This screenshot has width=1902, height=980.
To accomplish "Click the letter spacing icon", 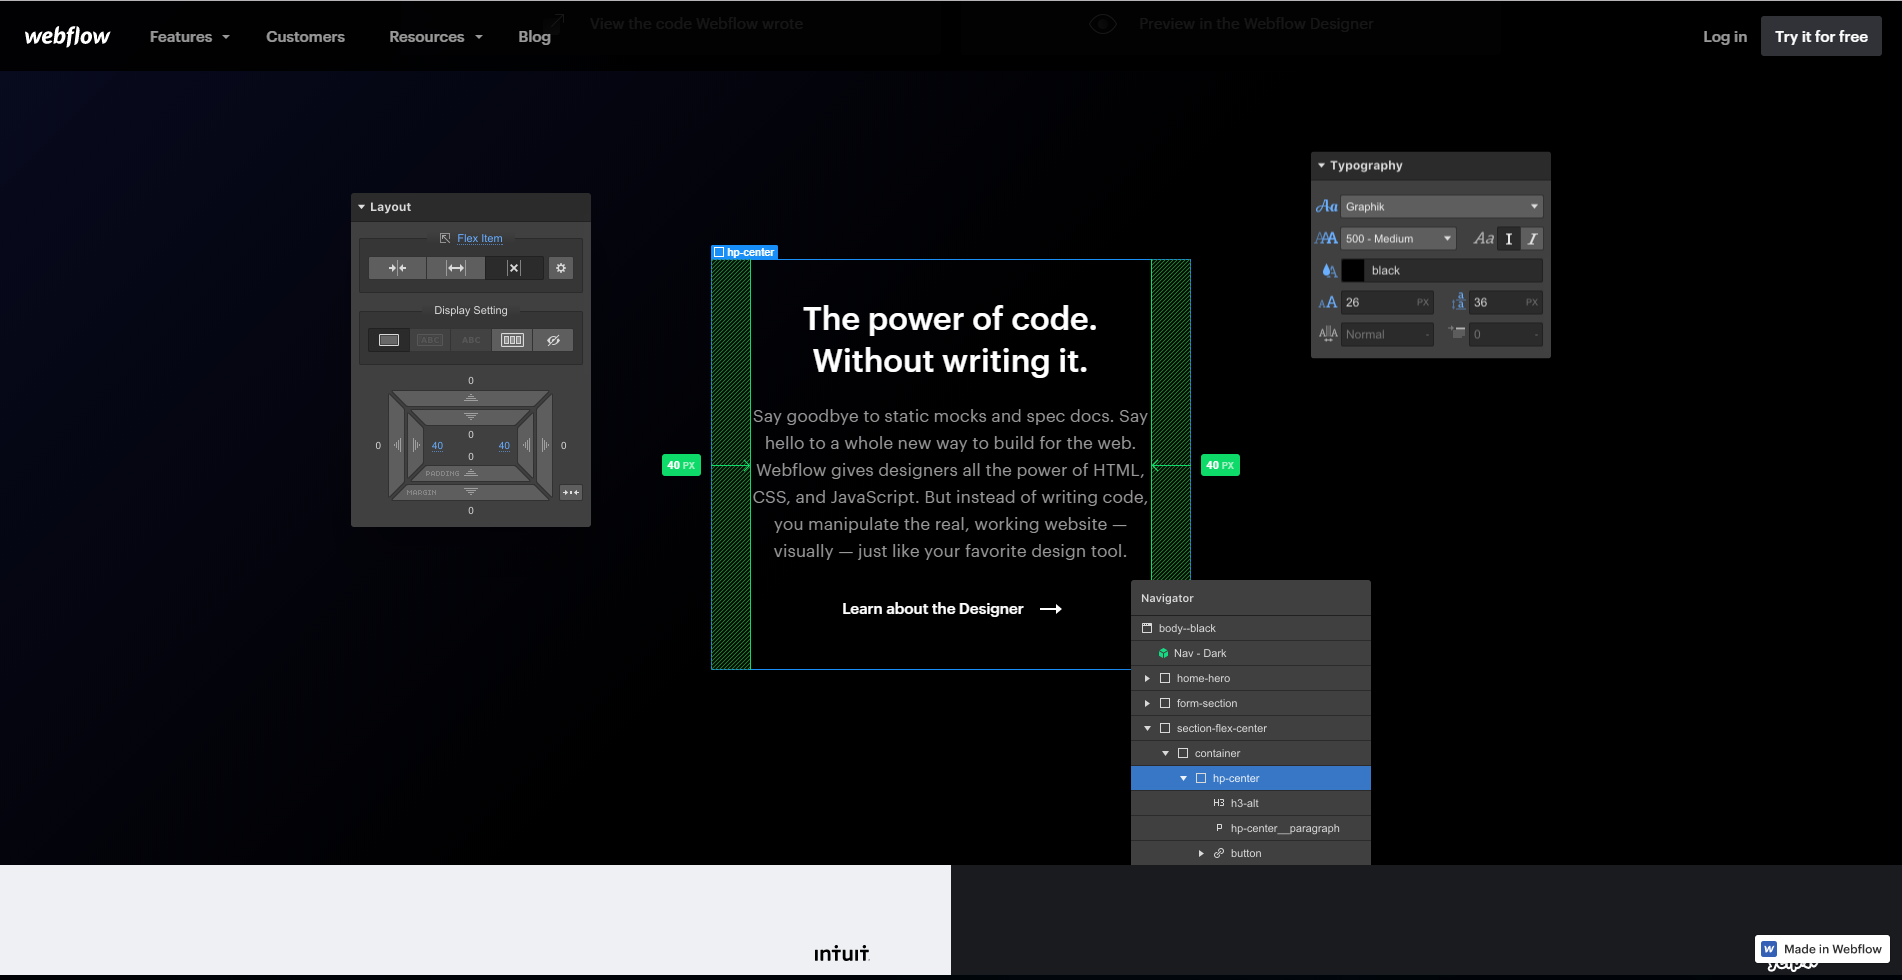I will pyautogui.click(x=1328, y=334).
